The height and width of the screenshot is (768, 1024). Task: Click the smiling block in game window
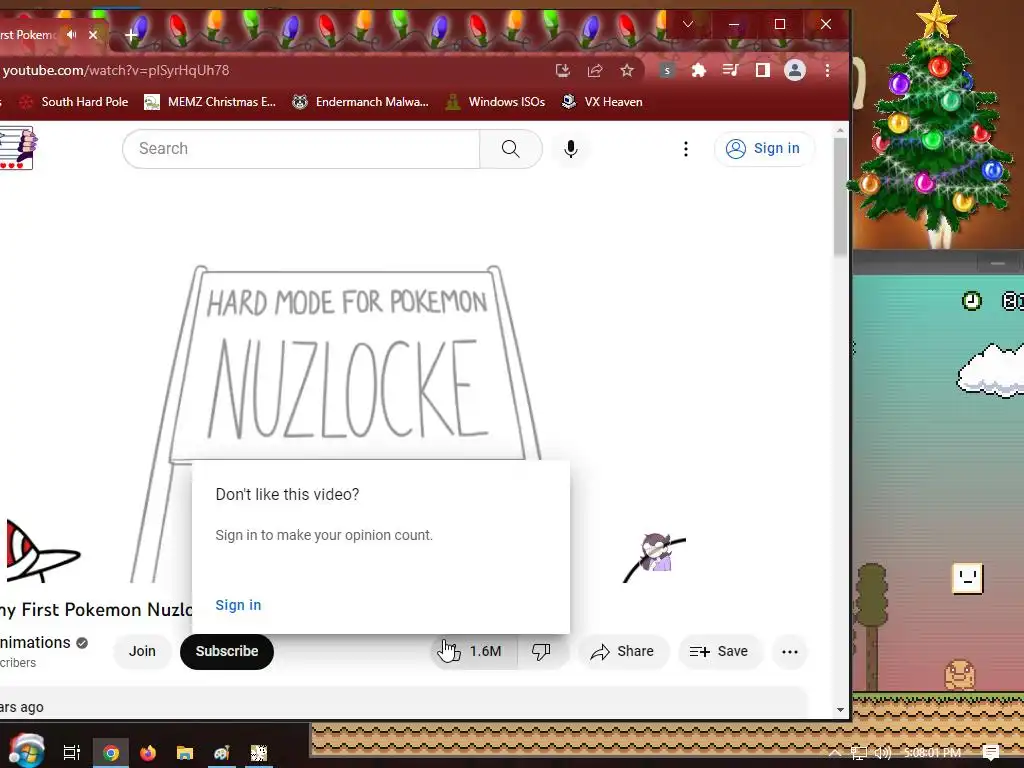[x=967, y=579]
